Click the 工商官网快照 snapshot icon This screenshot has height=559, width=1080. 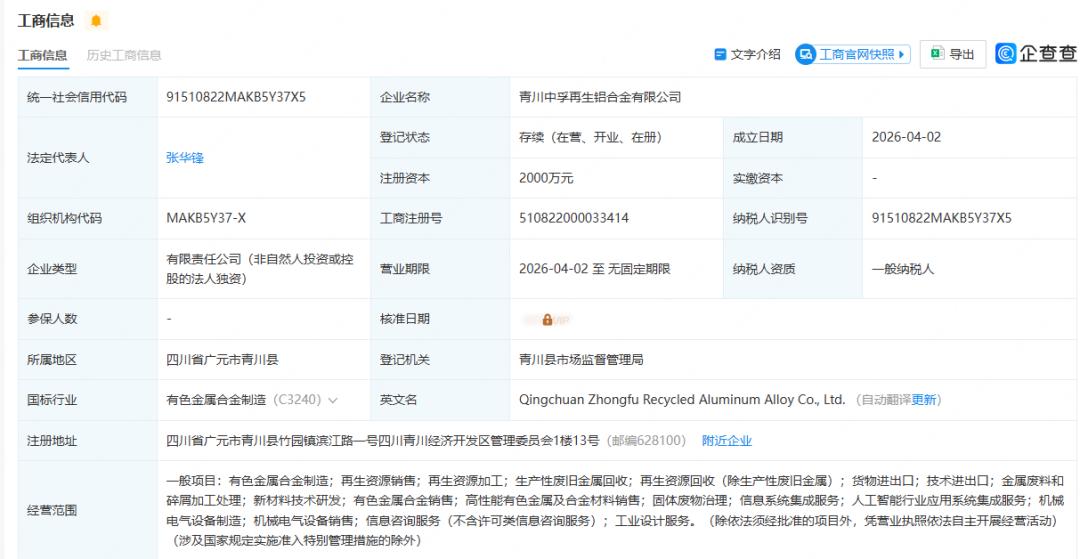click(805, 54)
